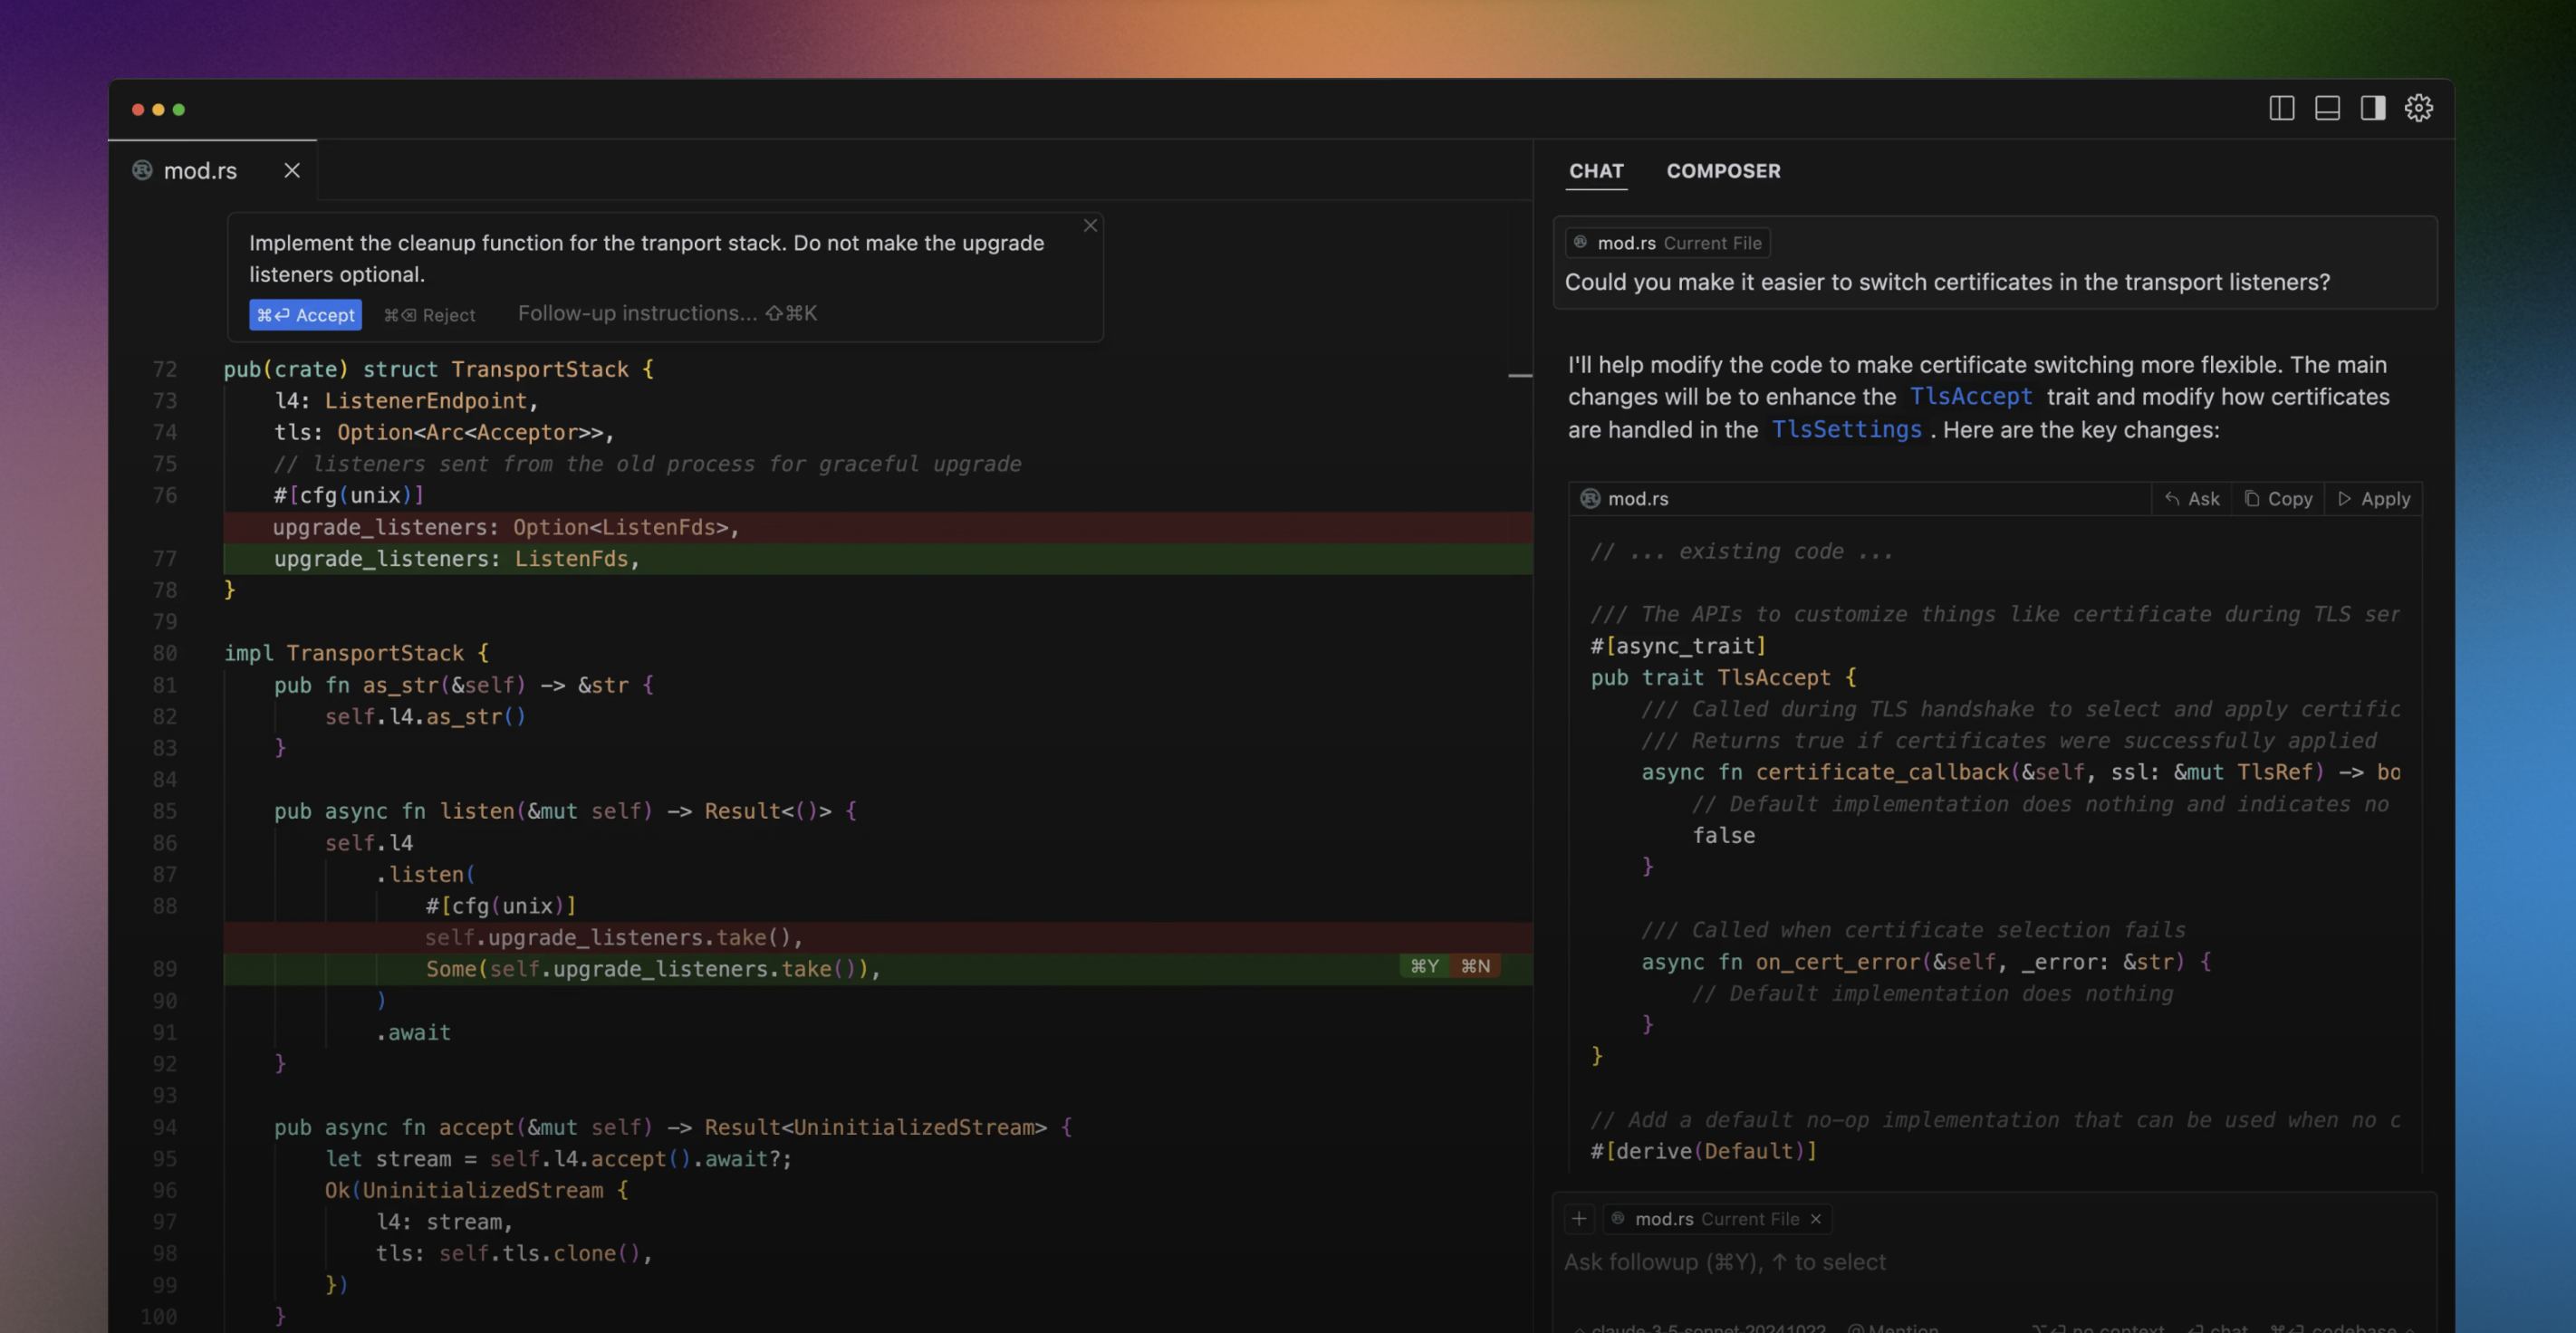Open settings with the gear icon

2419,108
